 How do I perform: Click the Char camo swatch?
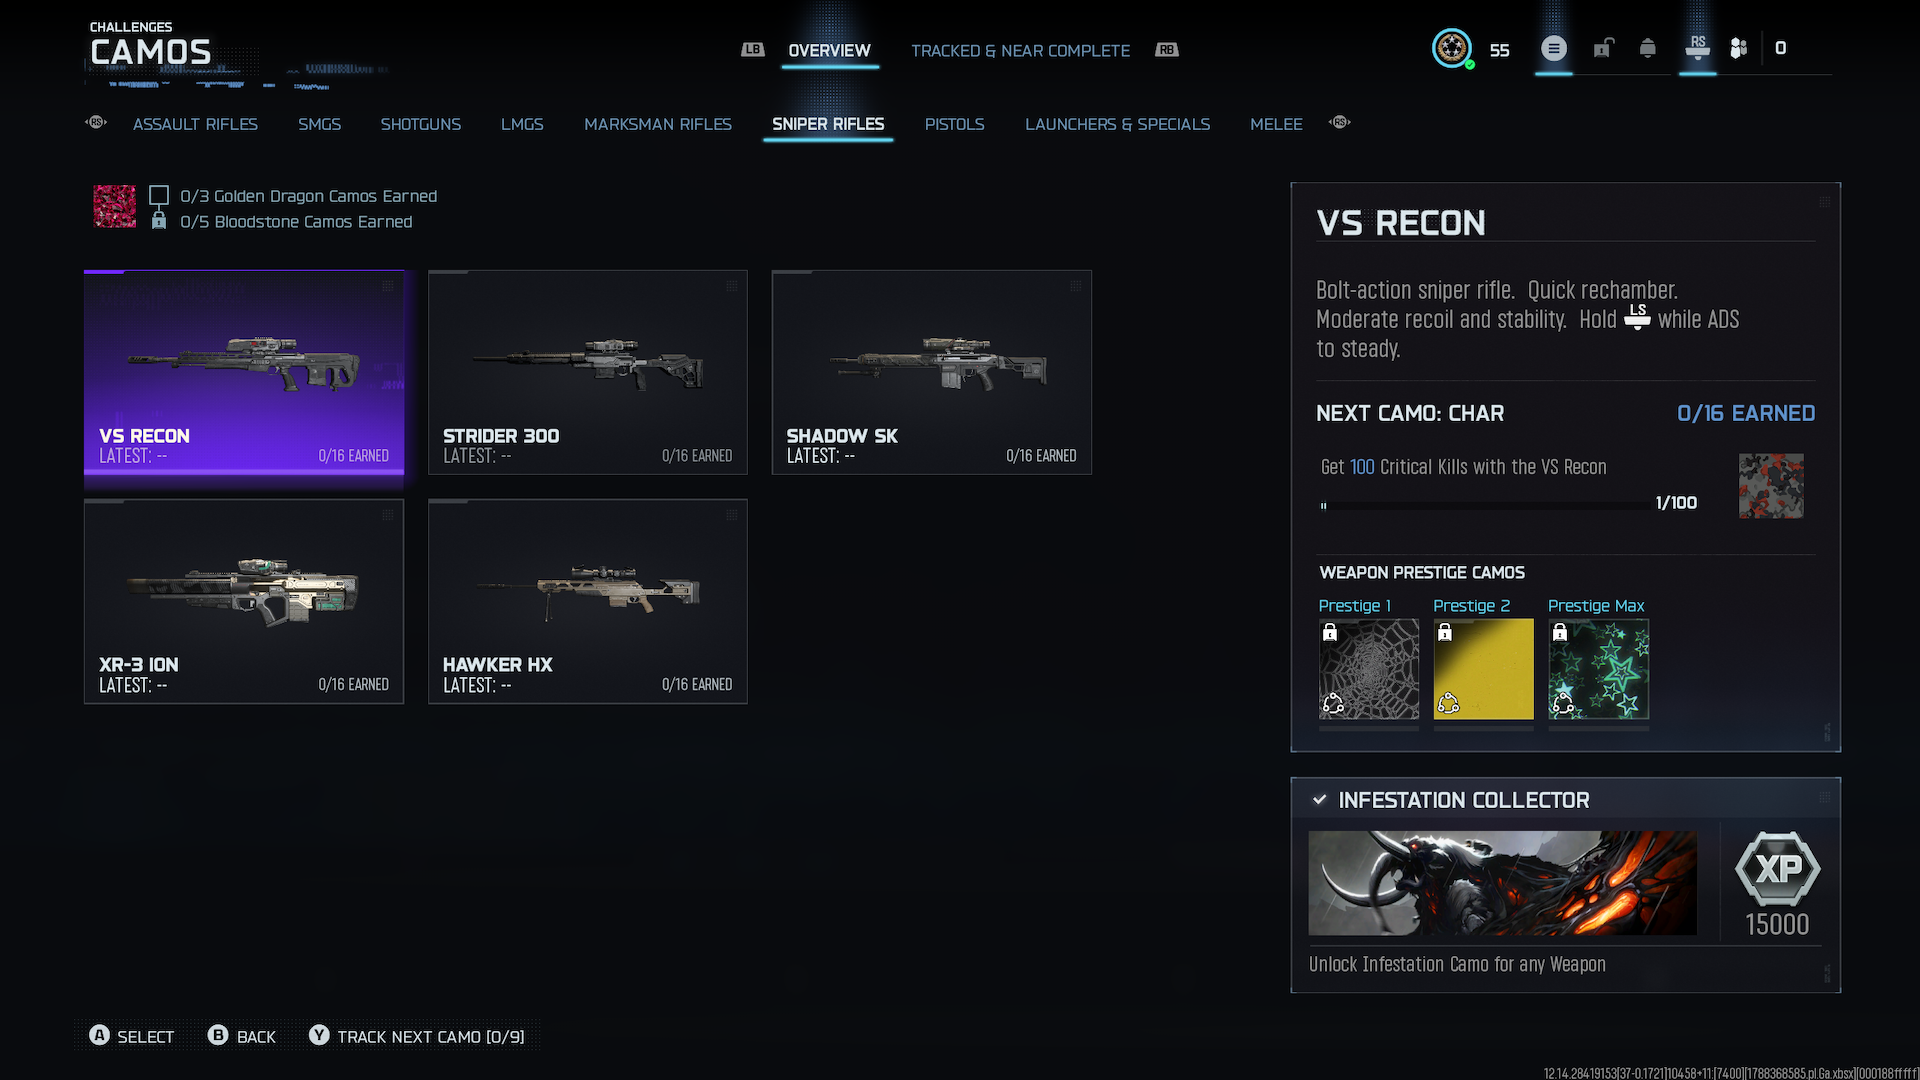(1771, 486)
